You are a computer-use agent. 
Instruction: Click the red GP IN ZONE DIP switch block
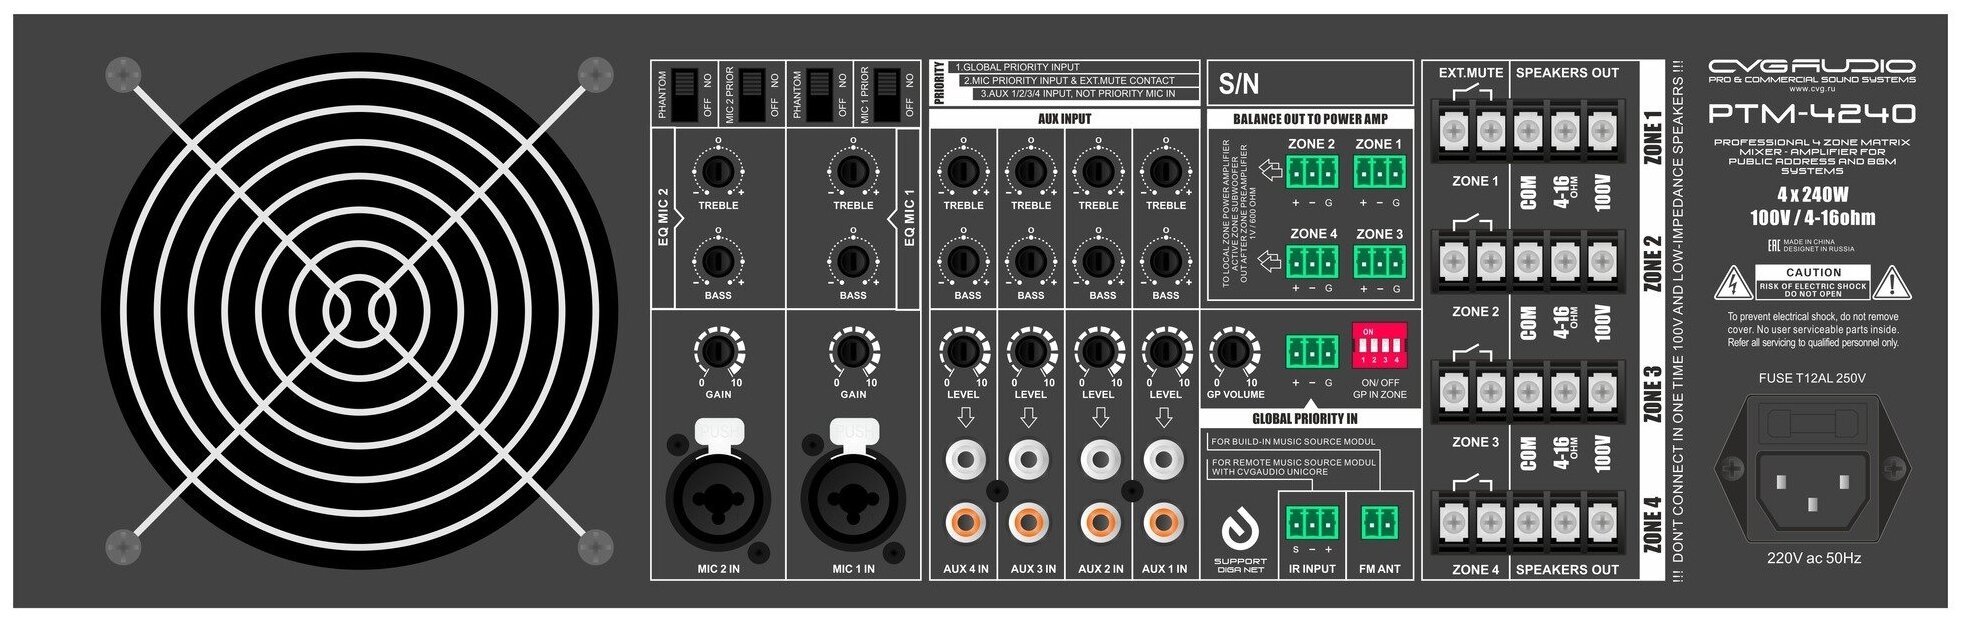pyautogui.click(x=1379, y=346)
